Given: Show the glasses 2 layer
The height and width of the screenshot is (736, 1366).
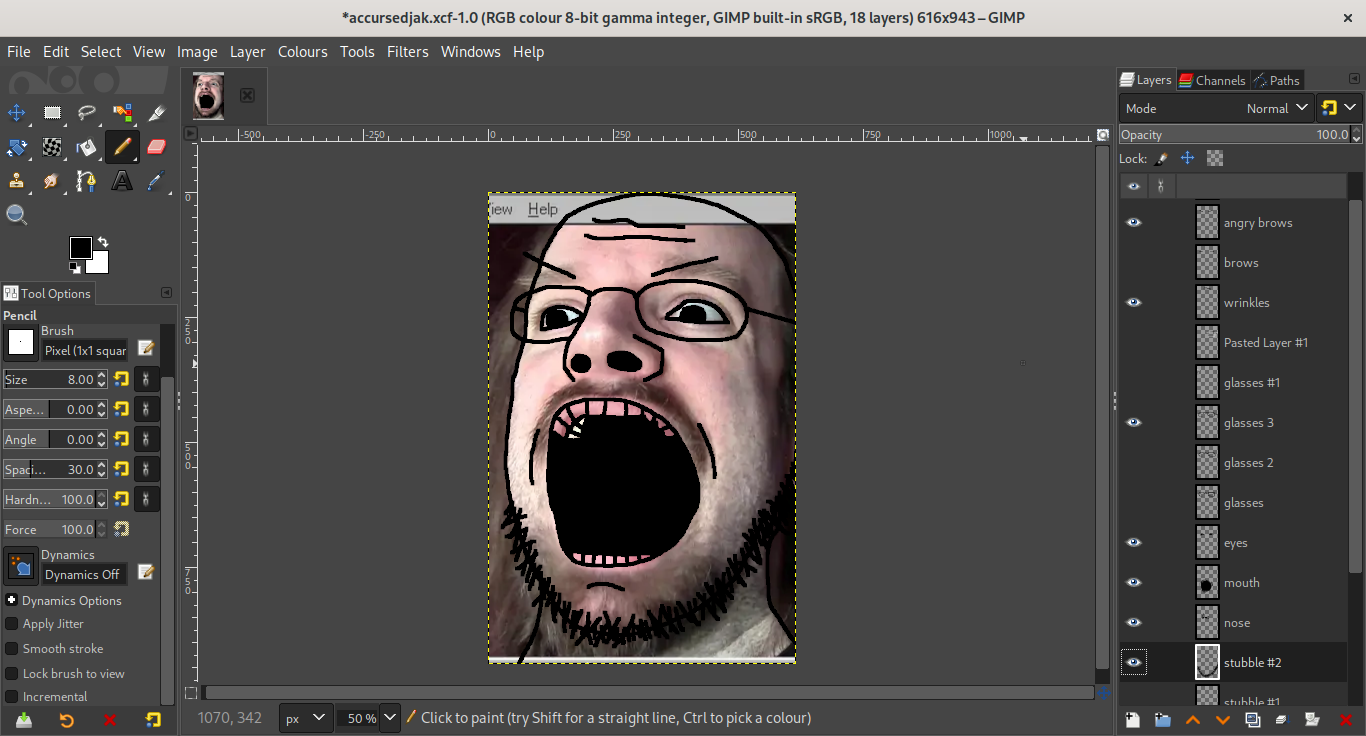Looking at the screenshot, I should 1133,463.
